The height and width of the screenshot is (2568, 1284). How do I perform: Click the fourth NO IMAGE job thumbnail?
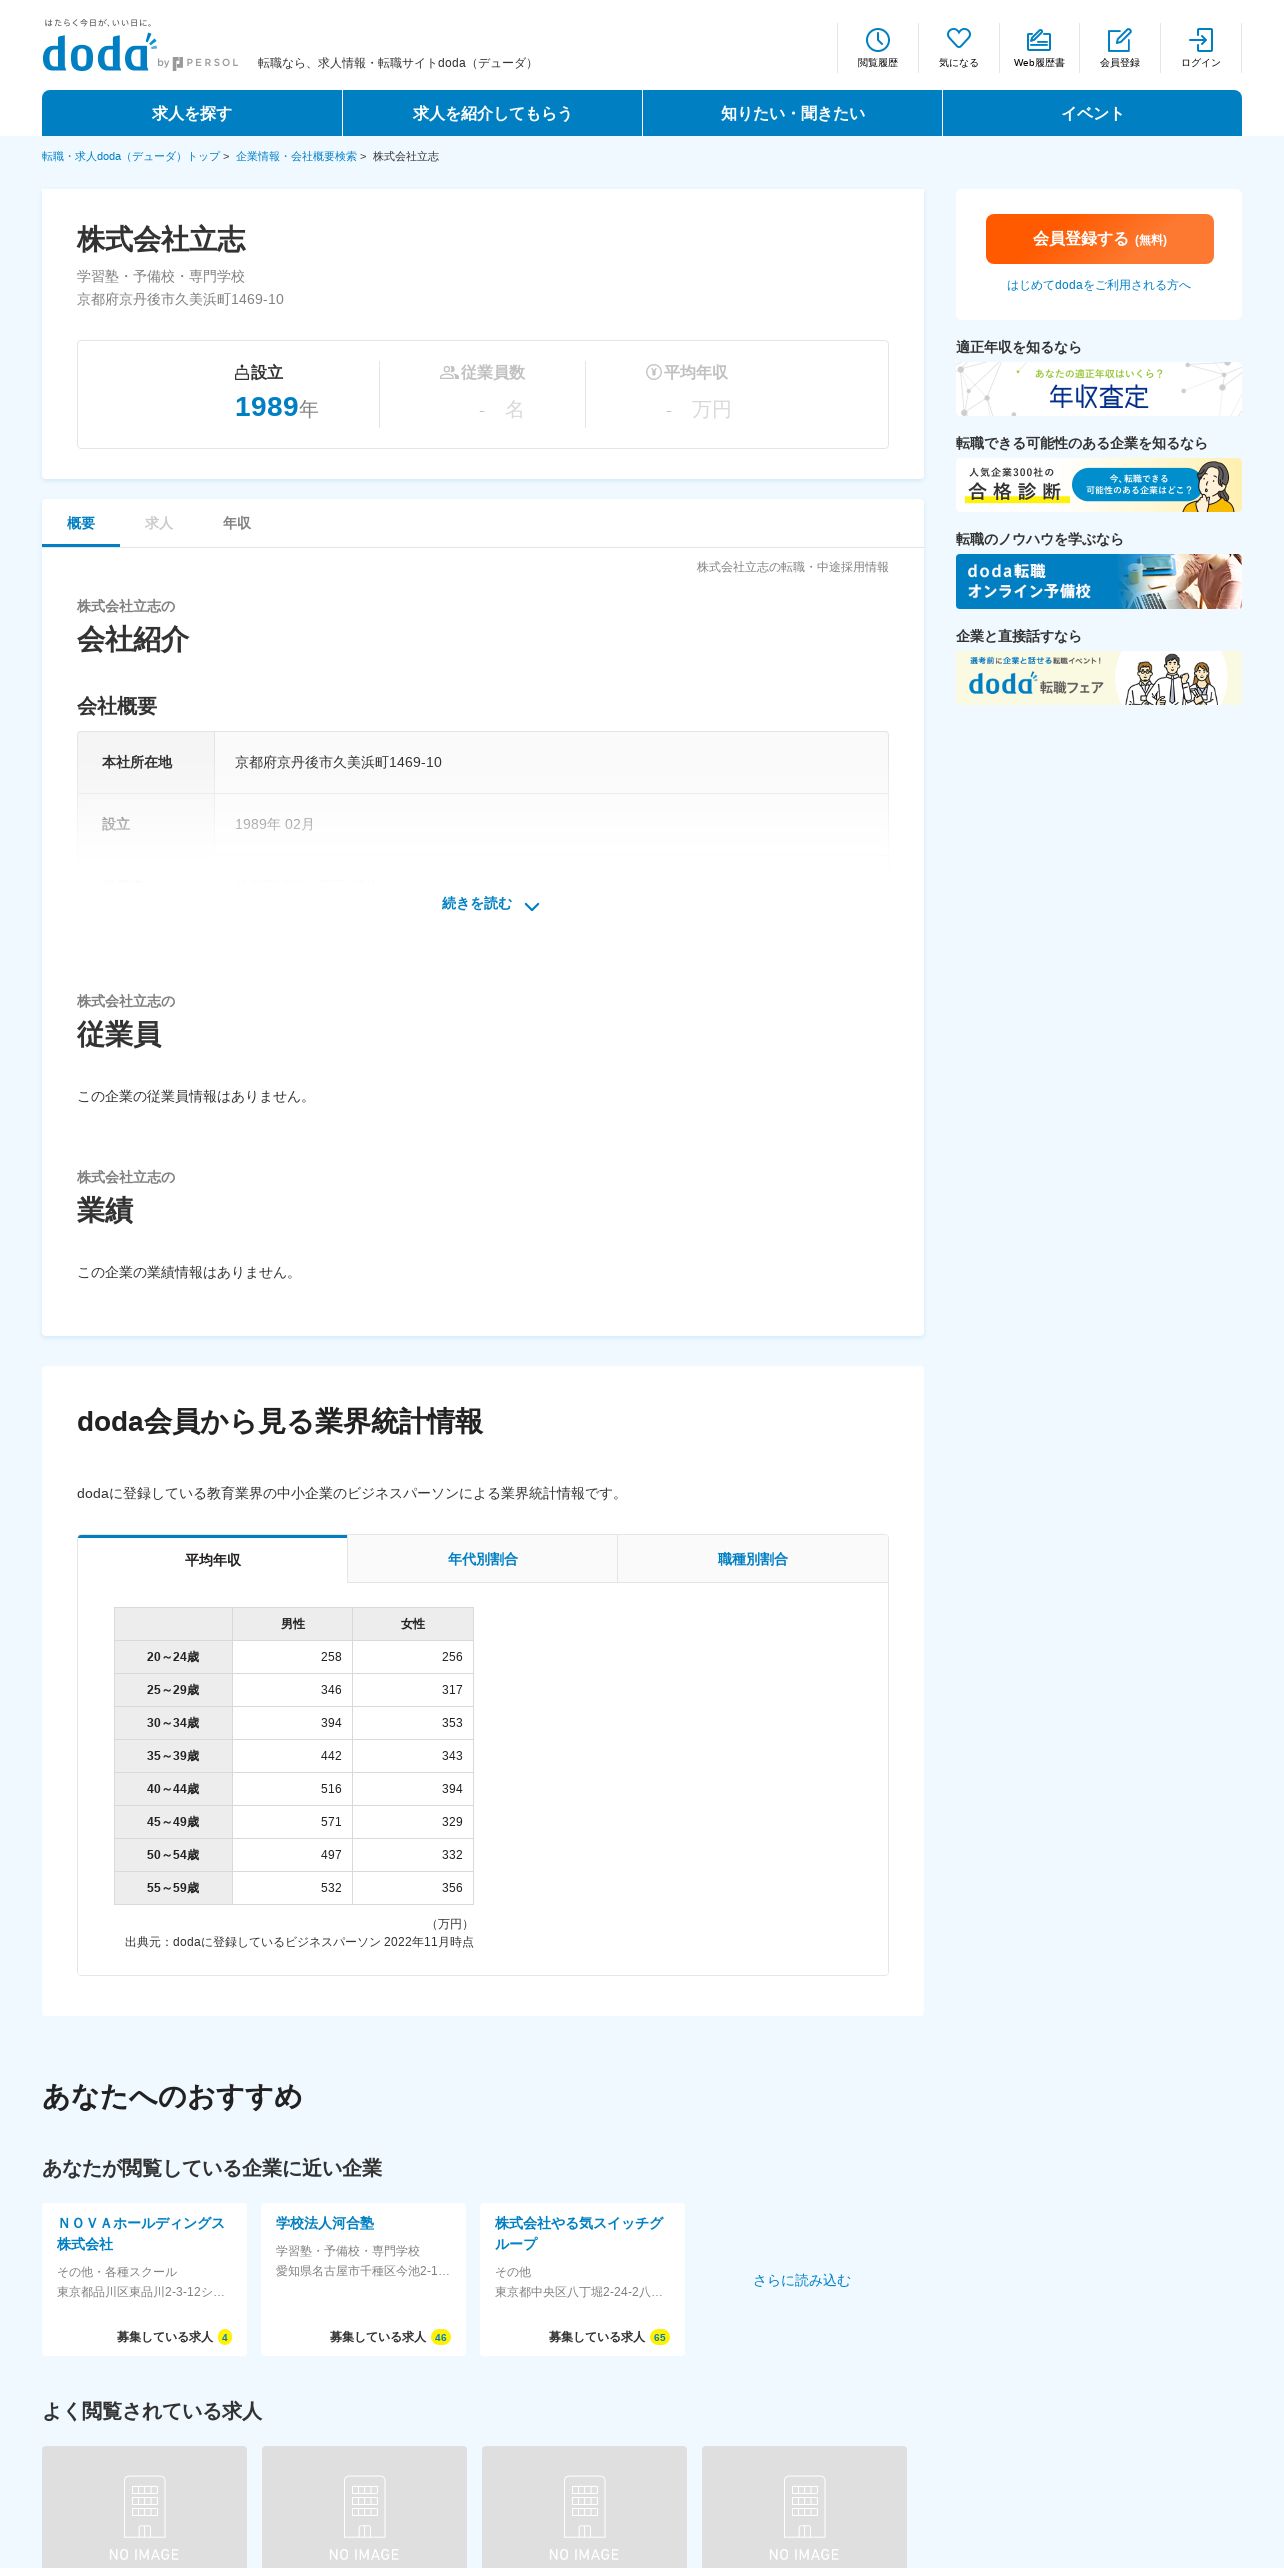click(804, 2507)
